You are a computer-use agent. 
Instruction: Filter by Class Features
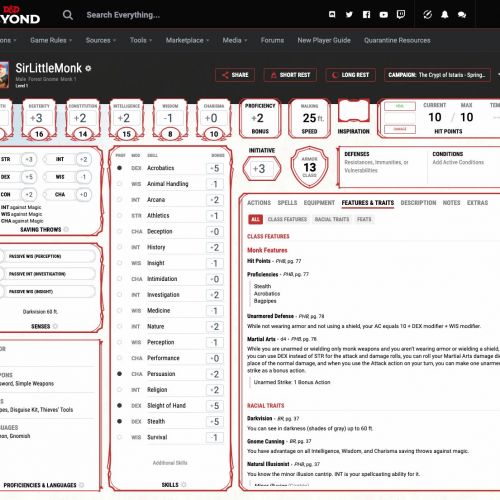click(x=287, y=219)
